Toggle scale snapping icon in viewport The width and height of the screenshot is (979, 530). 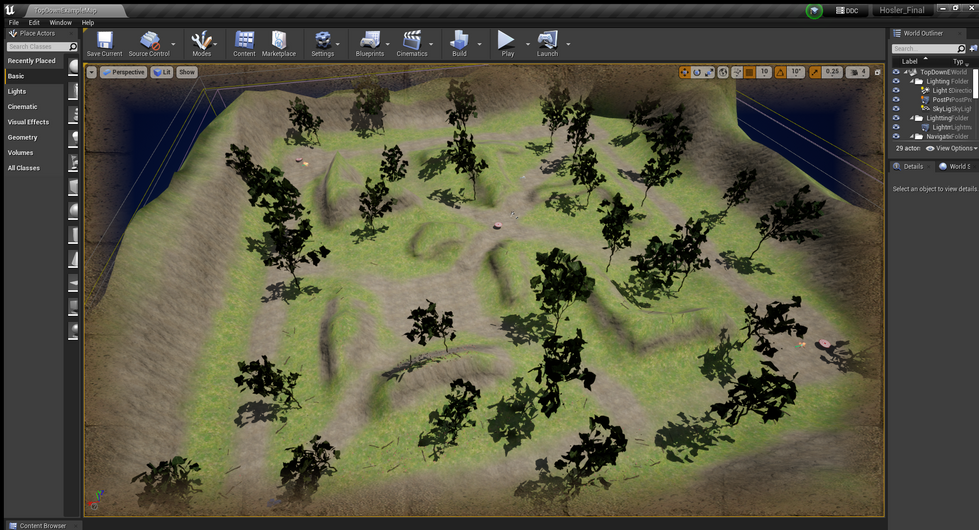pyautogui.click(x=815, y=72)
